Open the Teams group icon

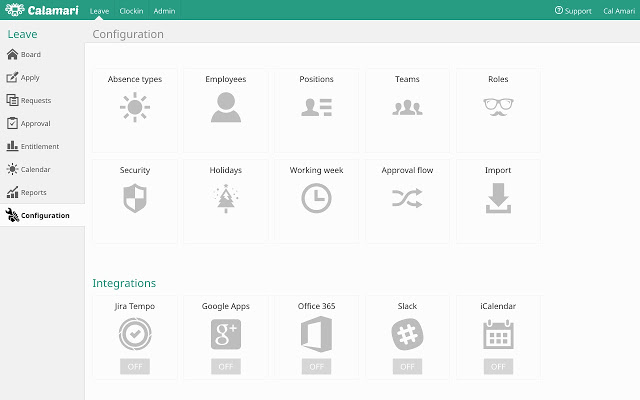[407, 107]
